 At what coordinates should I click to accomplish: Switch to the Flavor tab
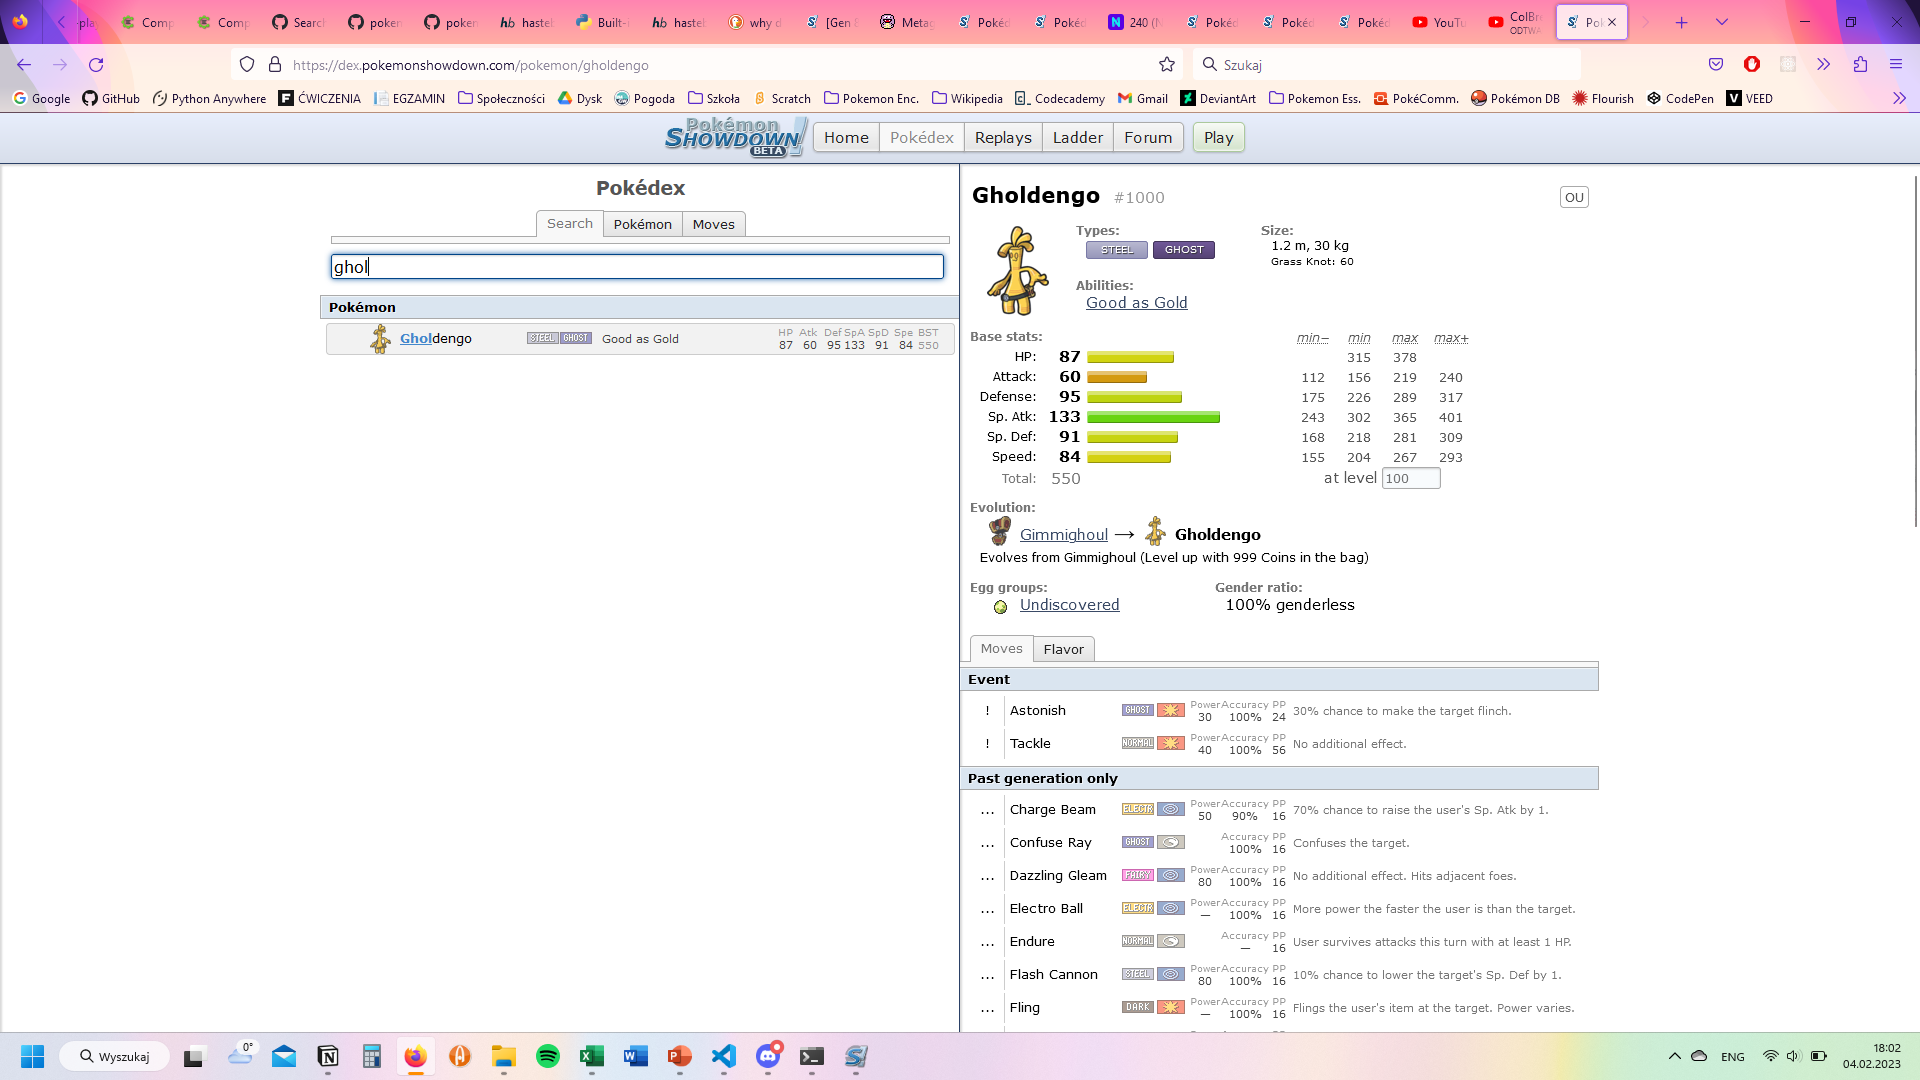1063,649
